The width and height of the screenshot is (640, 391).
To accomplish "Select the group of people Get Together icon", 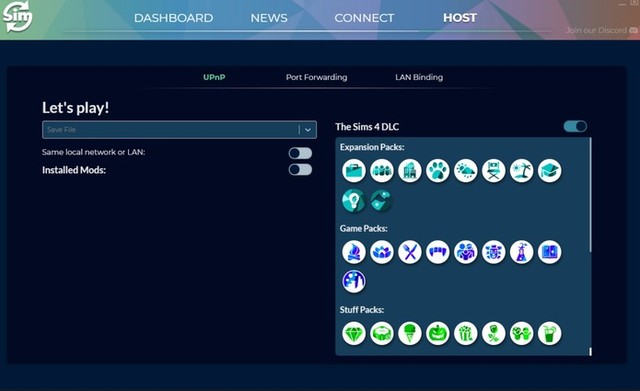I will [382, 170].
